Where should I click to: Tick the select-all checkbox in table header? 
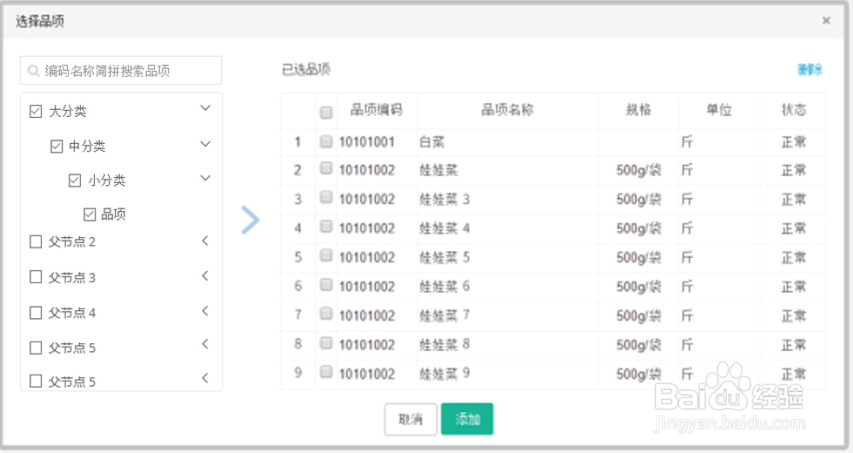click(326, 113)
